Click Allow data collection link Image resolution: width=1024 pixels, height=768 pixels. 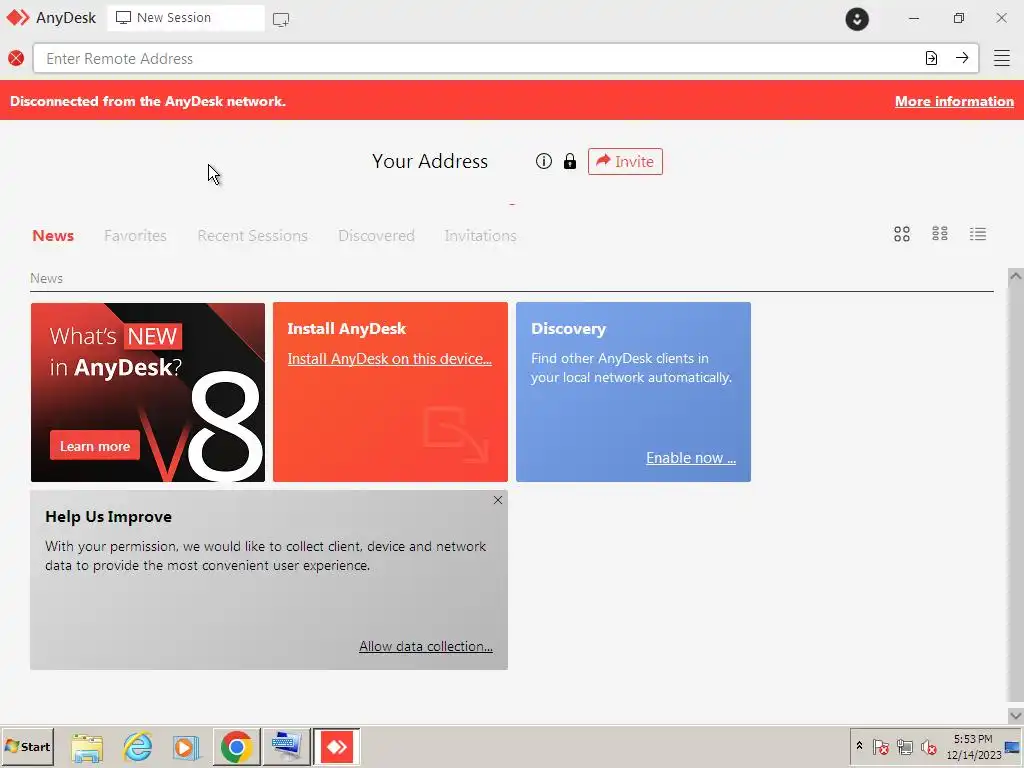(426, 646)
